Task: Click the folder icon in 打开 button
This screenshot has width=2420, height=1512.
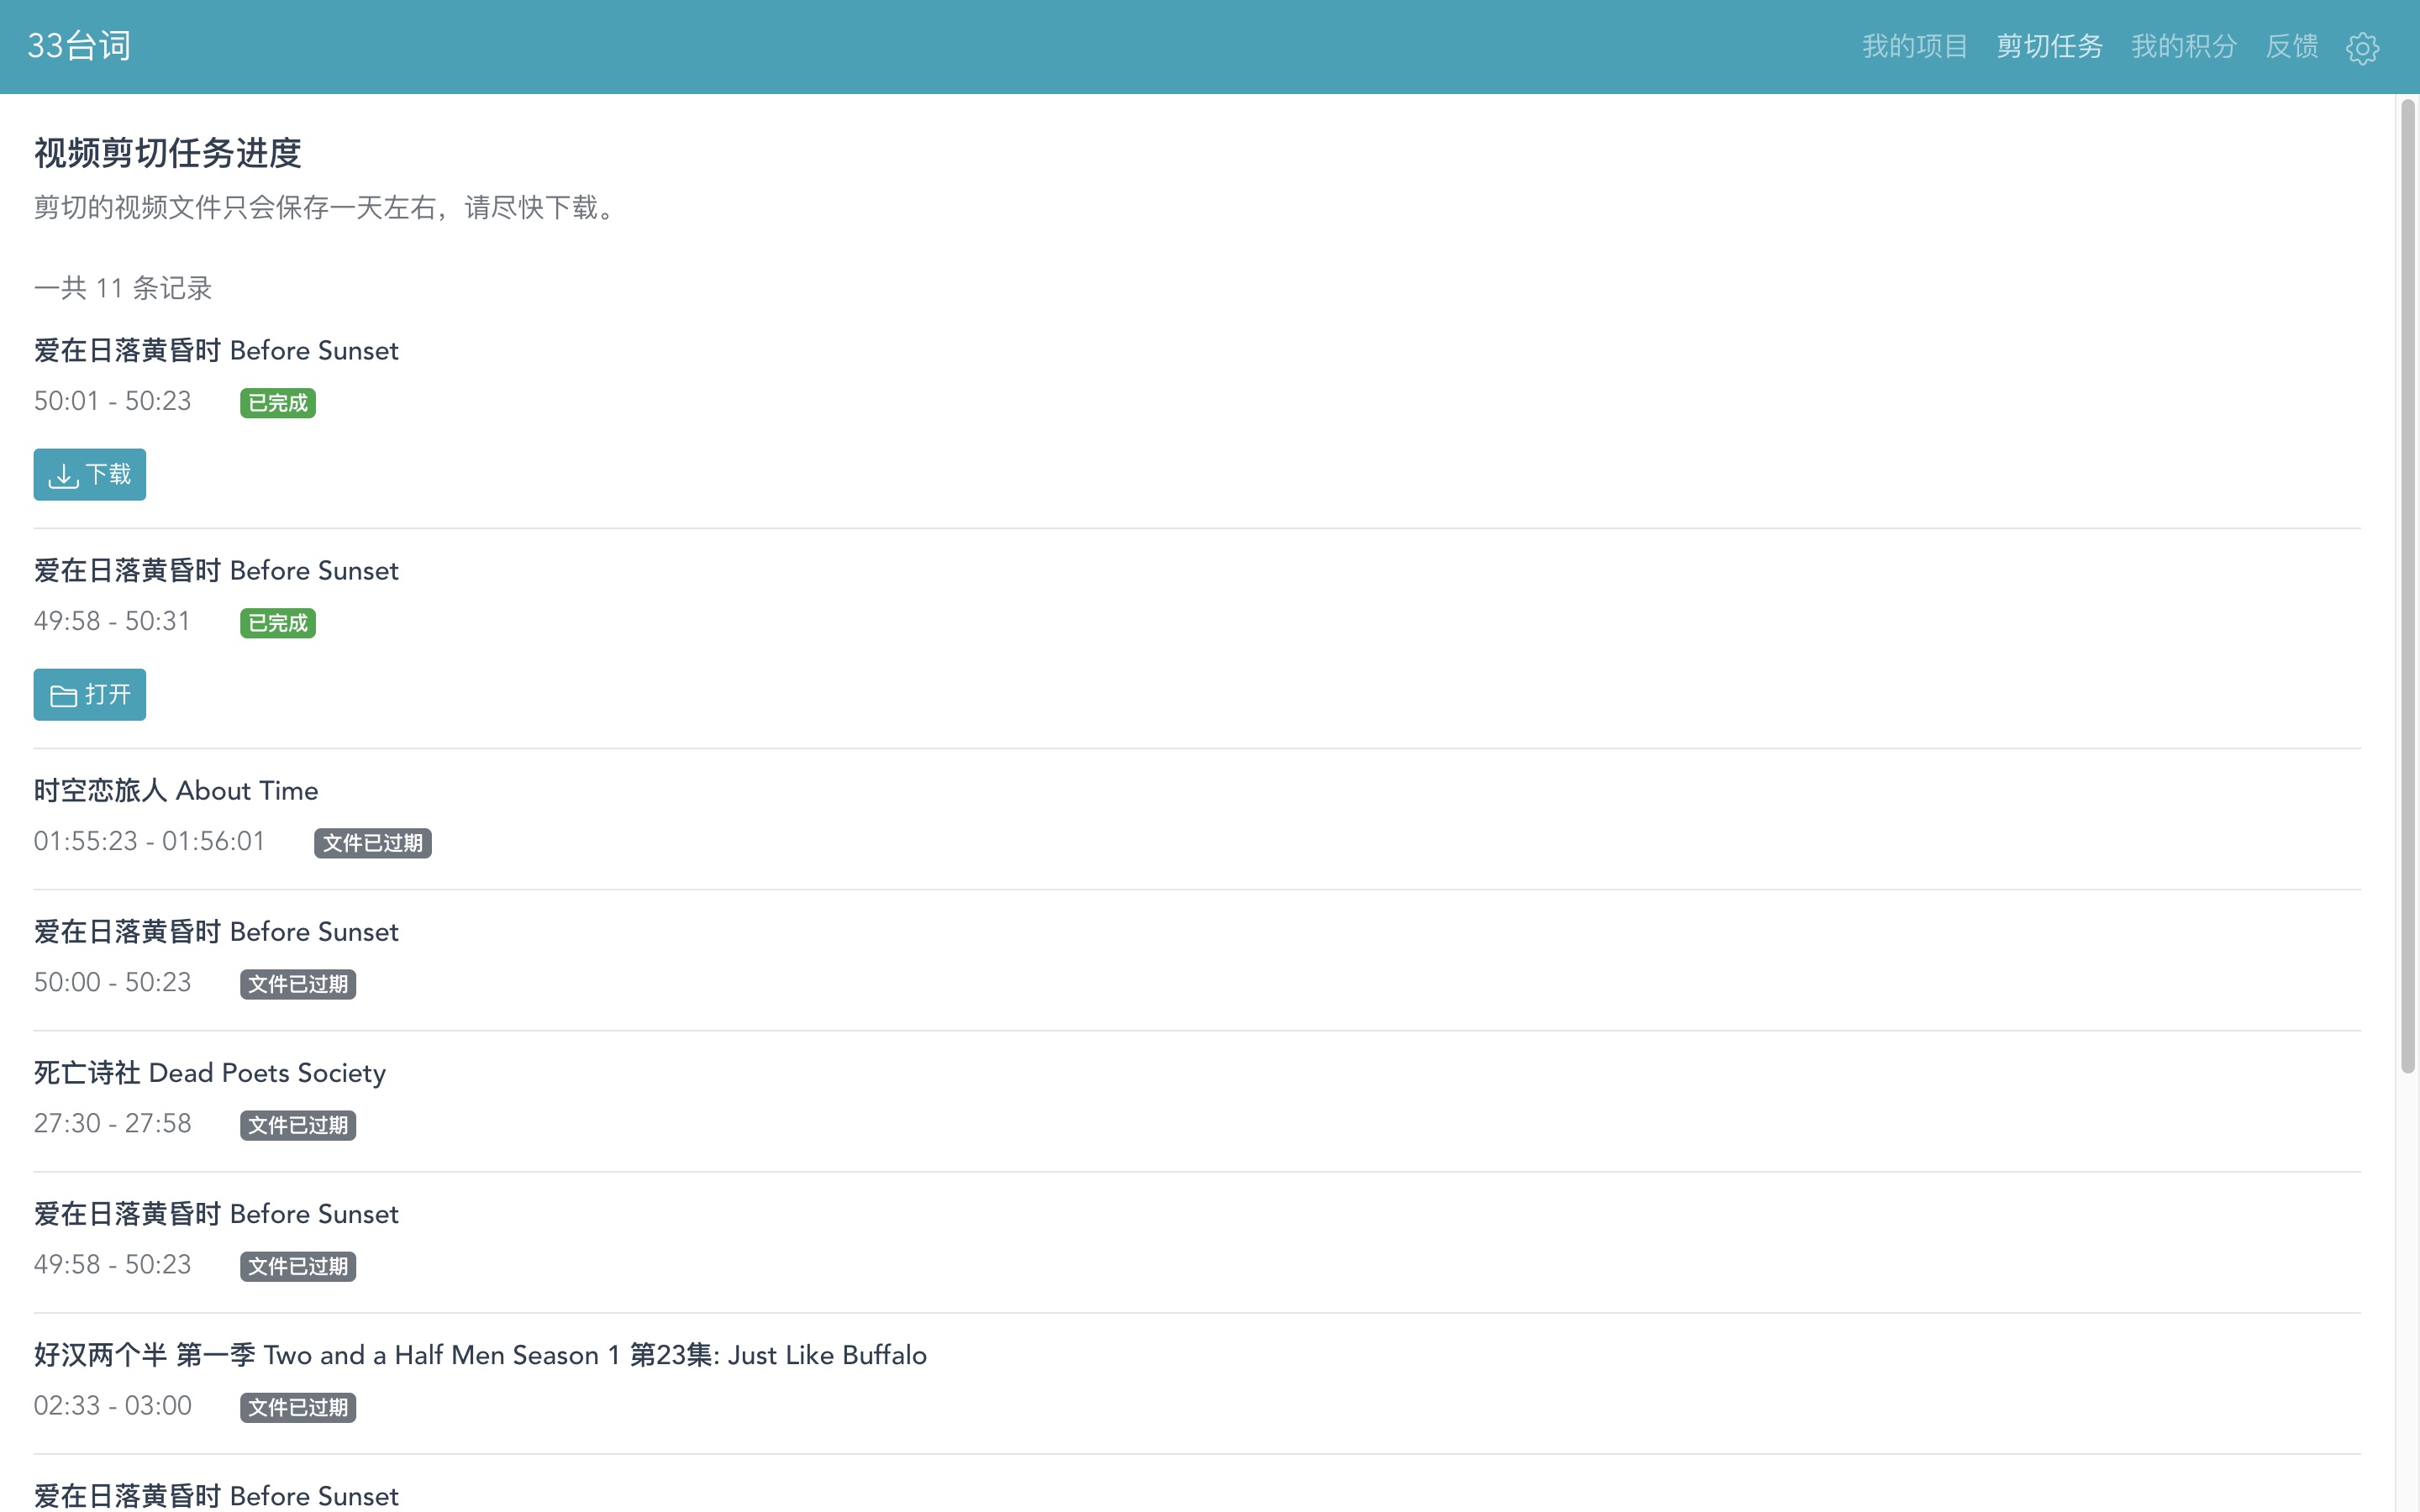Action: [x=64, y=695]
